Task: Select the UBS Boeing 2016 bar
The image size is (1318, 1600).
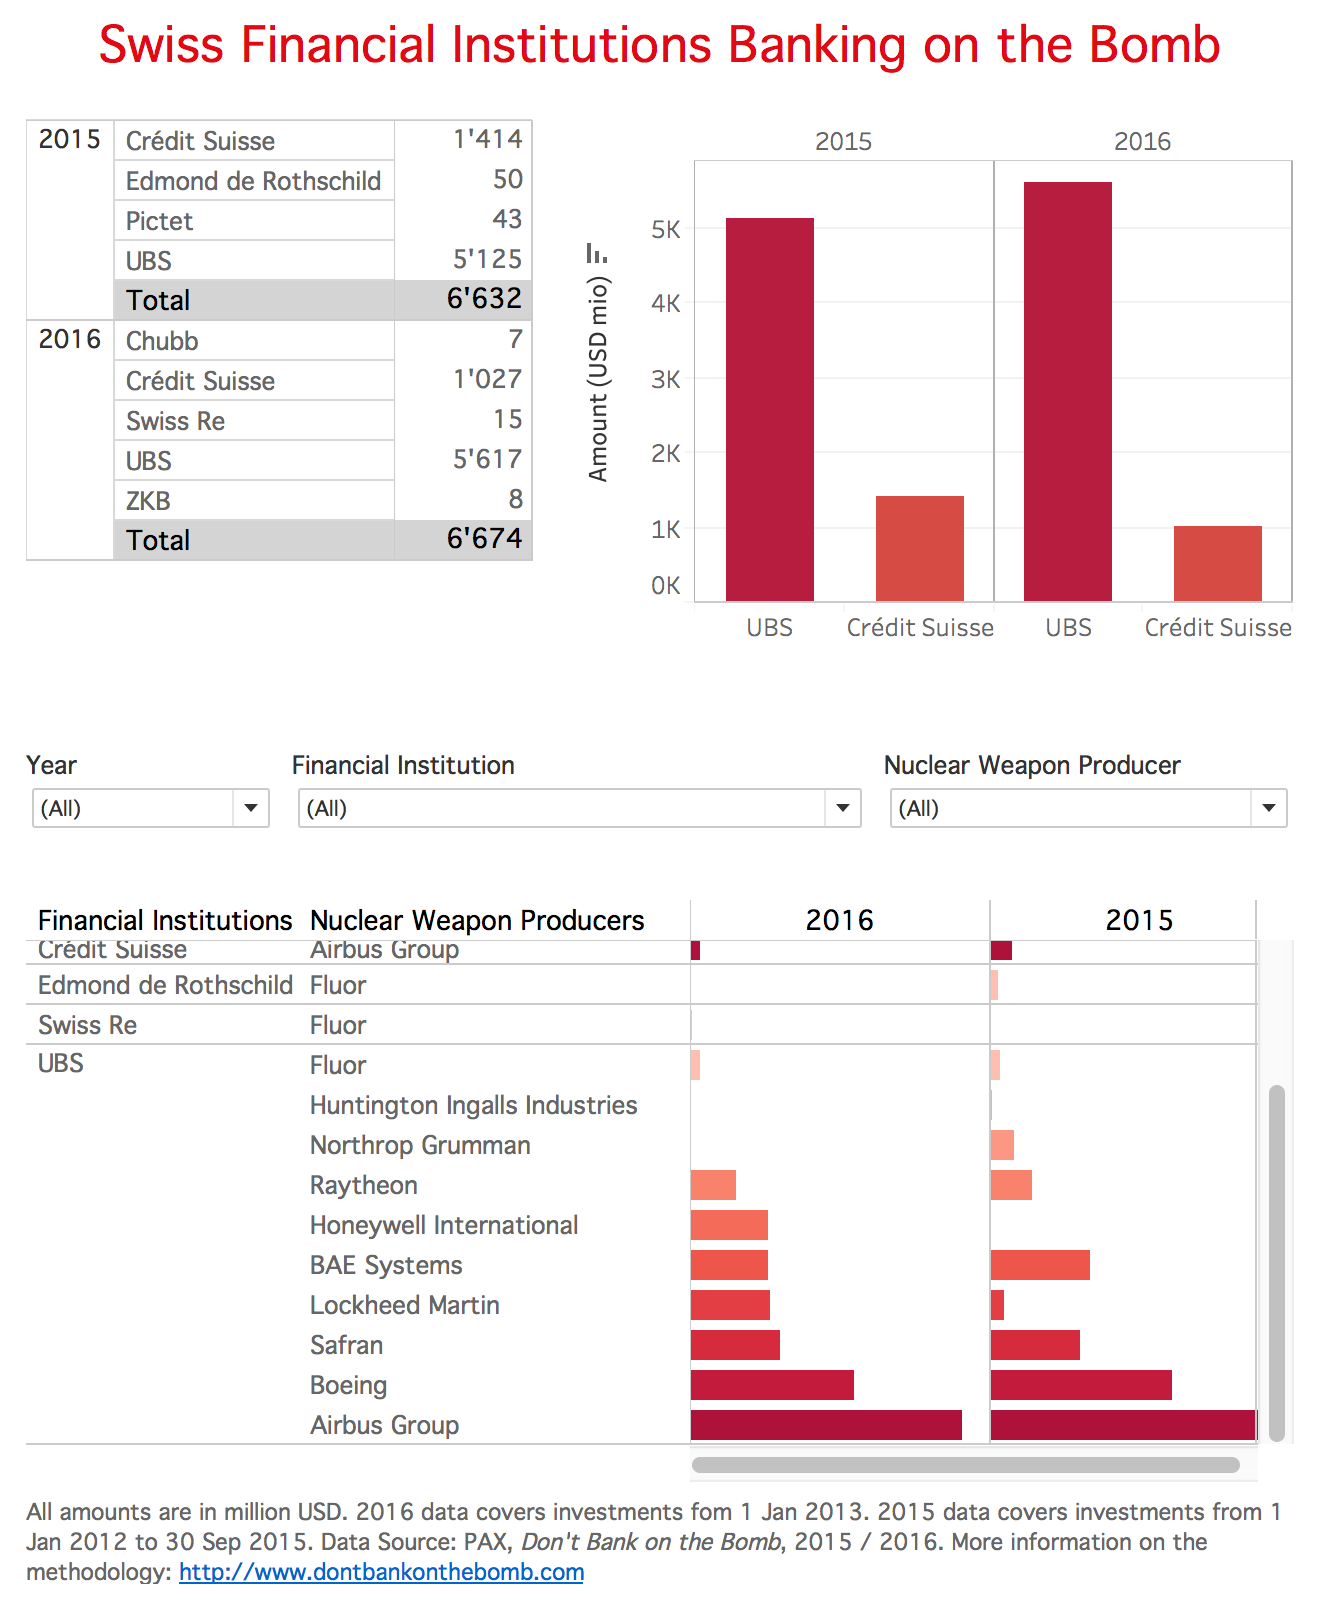Action: (x=772, y=1385)
